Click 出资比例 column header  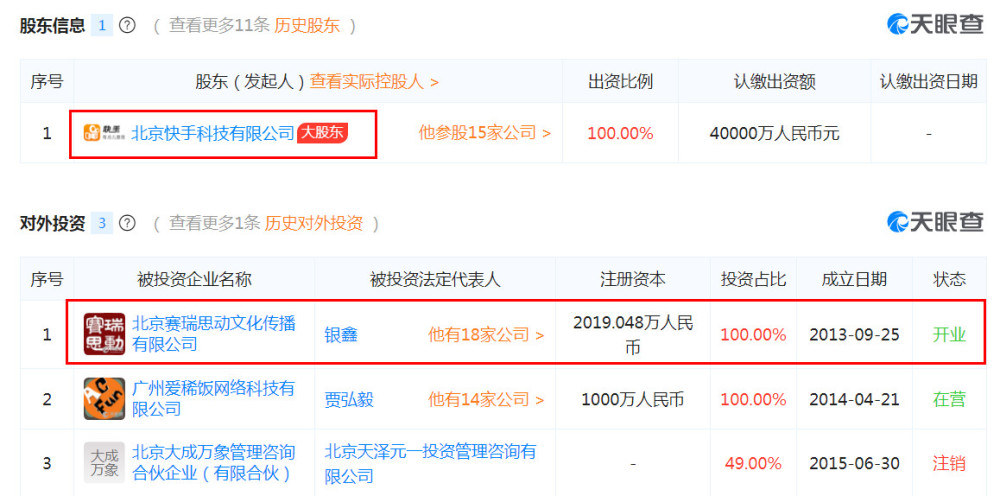(621, 82)
